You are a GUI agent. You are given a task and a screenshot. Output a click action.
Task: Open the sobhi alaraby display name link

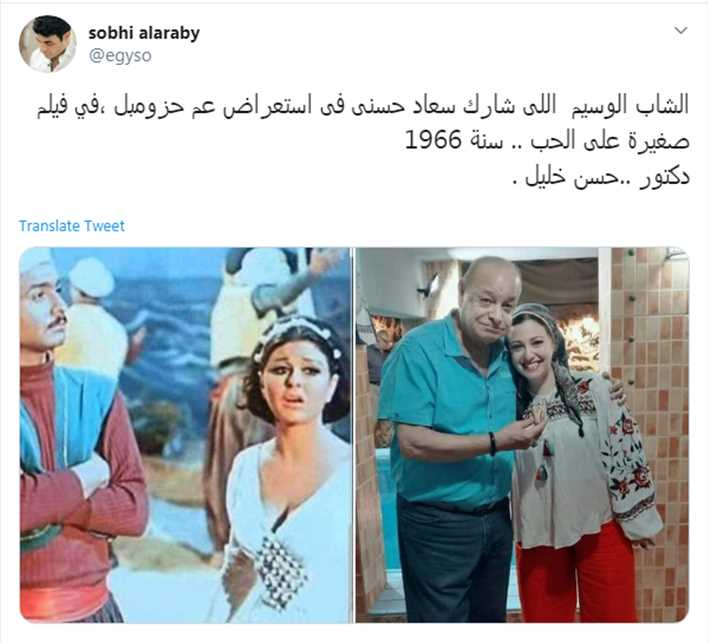click(x=144, y=33)
